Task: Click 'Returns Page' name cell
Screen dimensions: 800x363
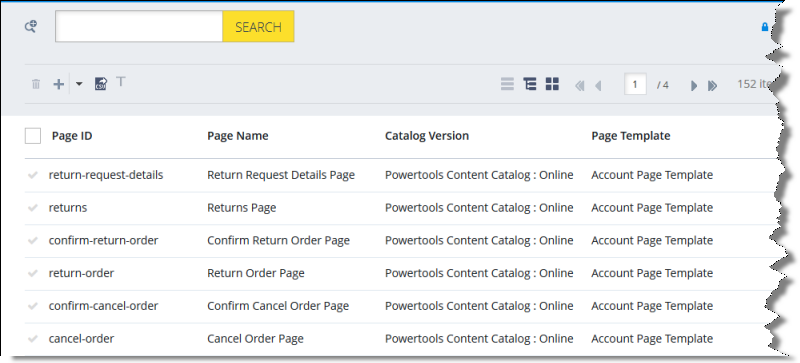Action: [x=241, y=208]
